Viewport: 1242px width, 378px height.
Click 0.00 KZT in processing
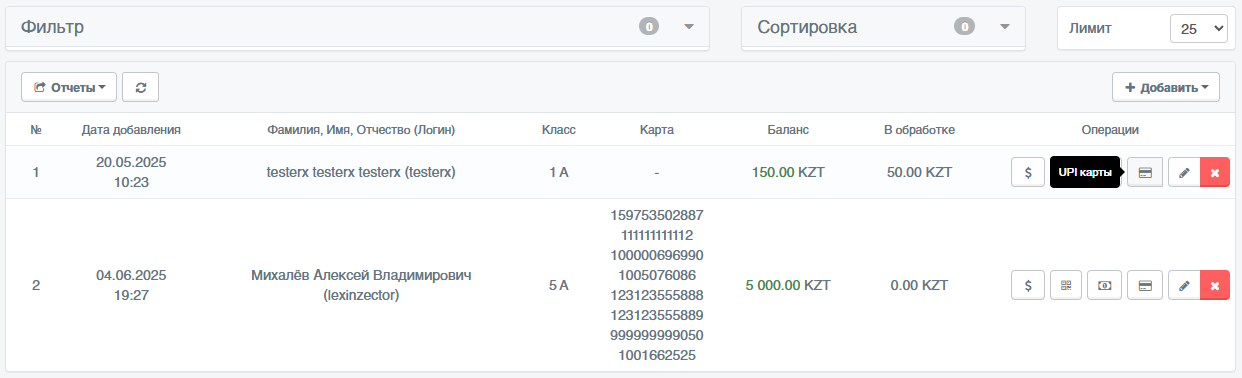coord(919,285)
